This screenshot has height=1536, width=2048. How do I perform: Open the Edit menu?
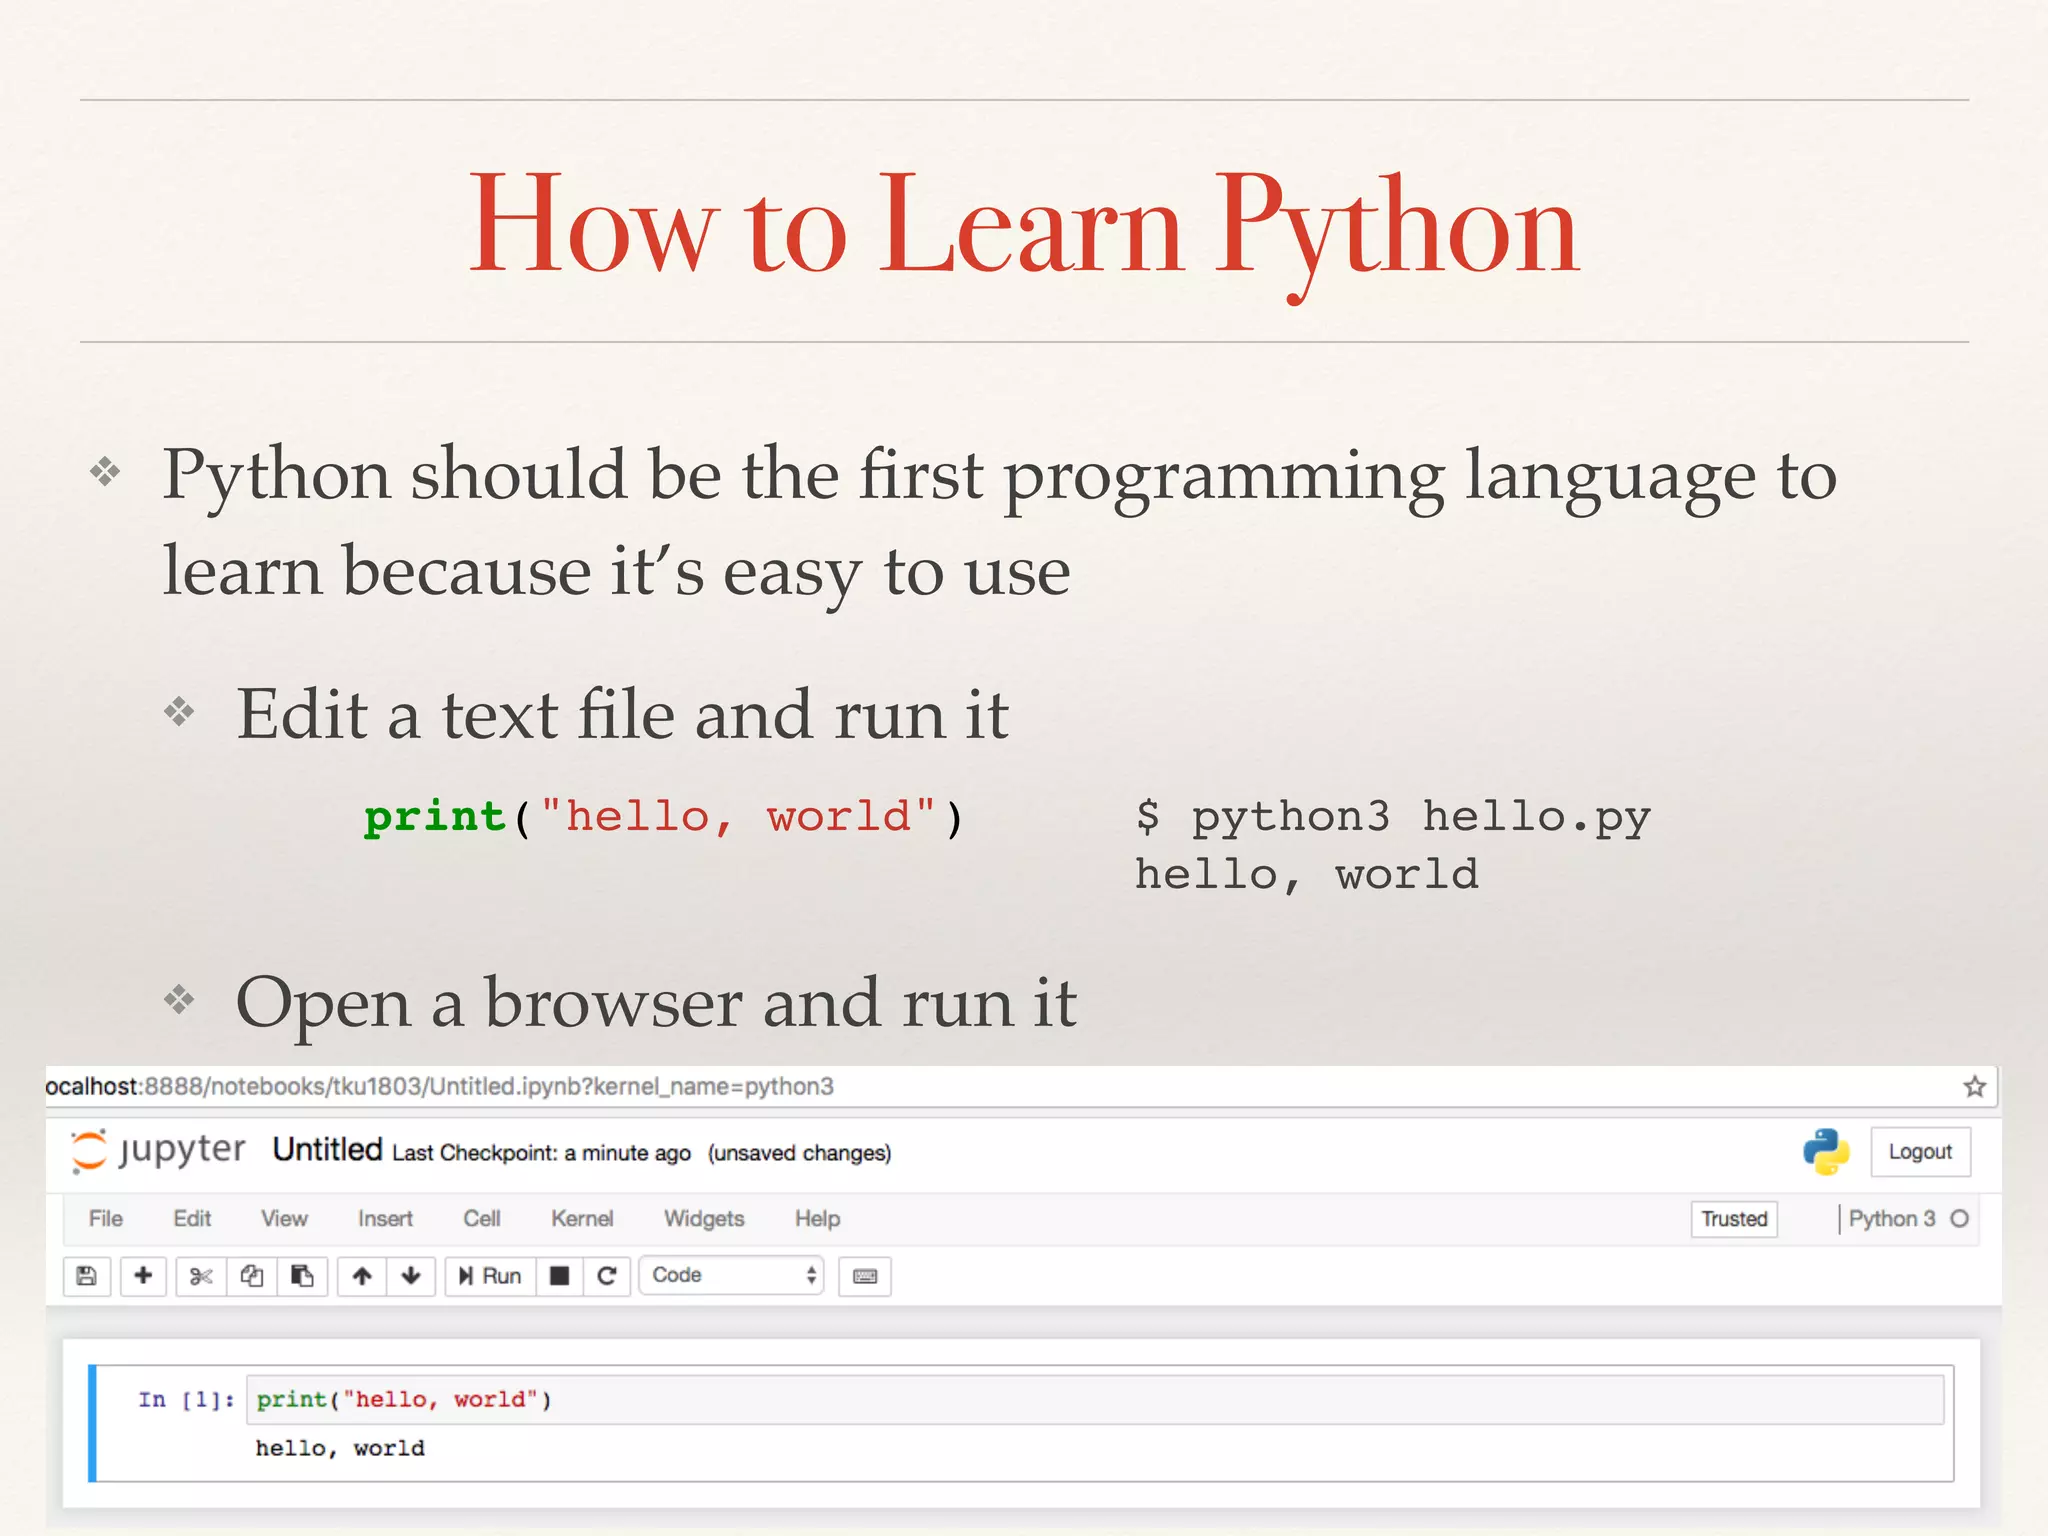(x=192, y=1219)
